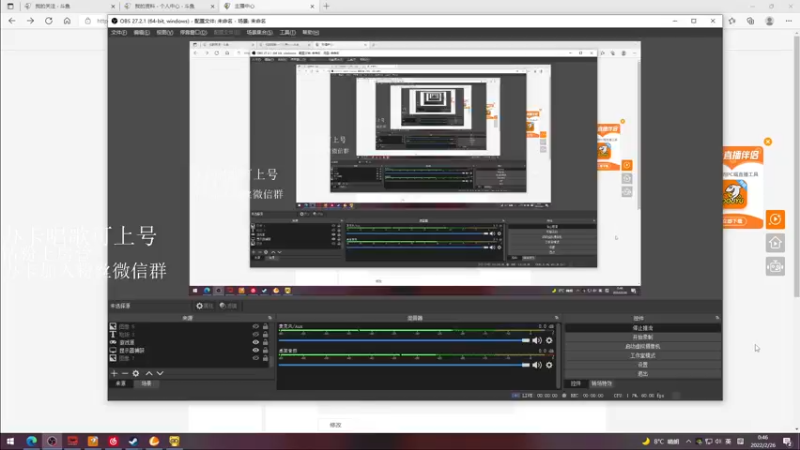Mute the 麦克风/Aux speaker icon
The image size is (800, 450).
click(537, 340)
